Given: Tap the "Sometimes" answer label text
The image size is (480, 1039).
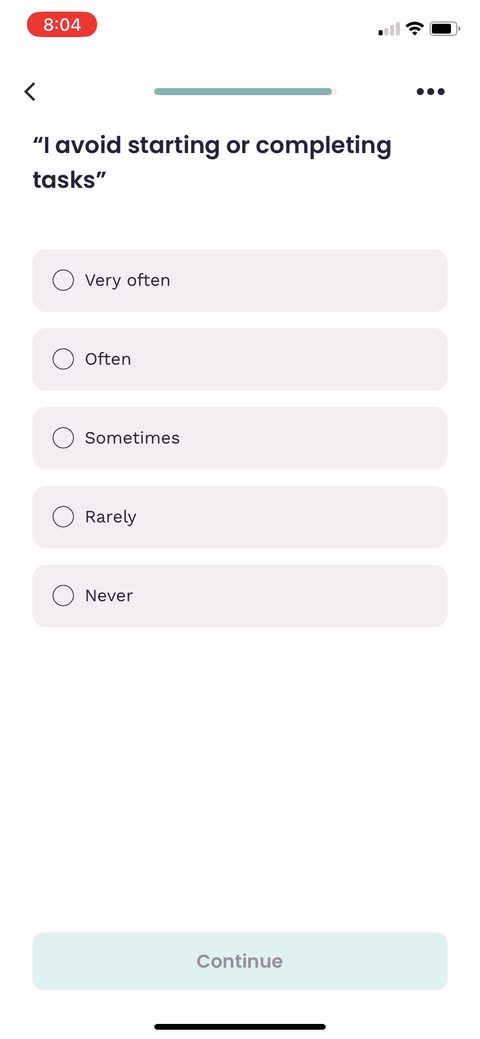Looking at the screenshot, I should point(132,438).
